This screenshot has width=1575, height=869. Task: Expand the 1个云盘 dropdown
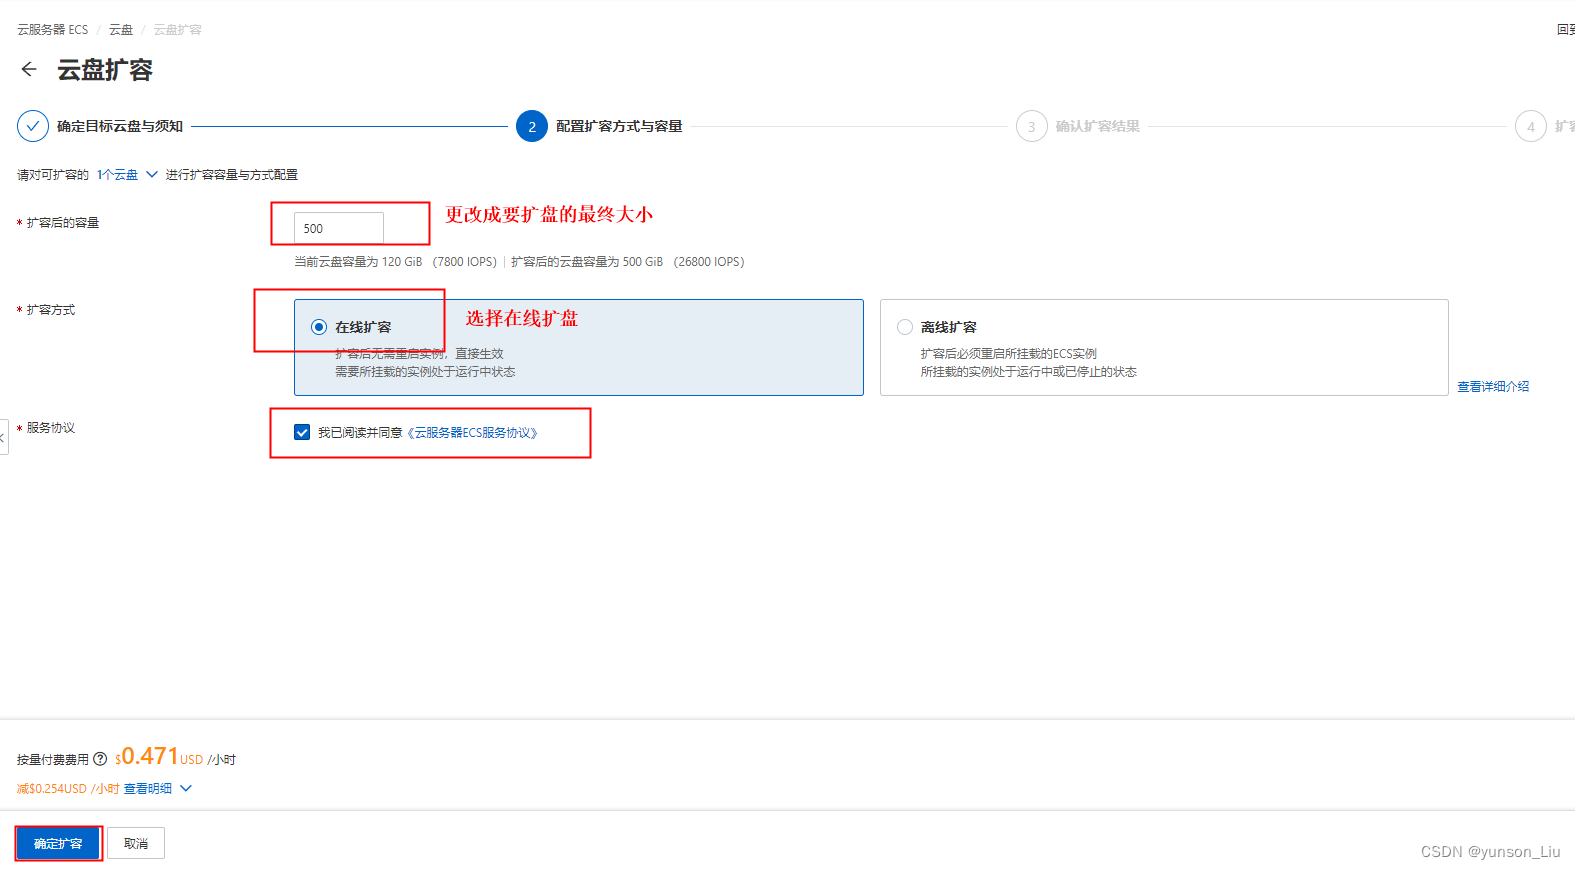pyautogui.click(x=127, y=174)
